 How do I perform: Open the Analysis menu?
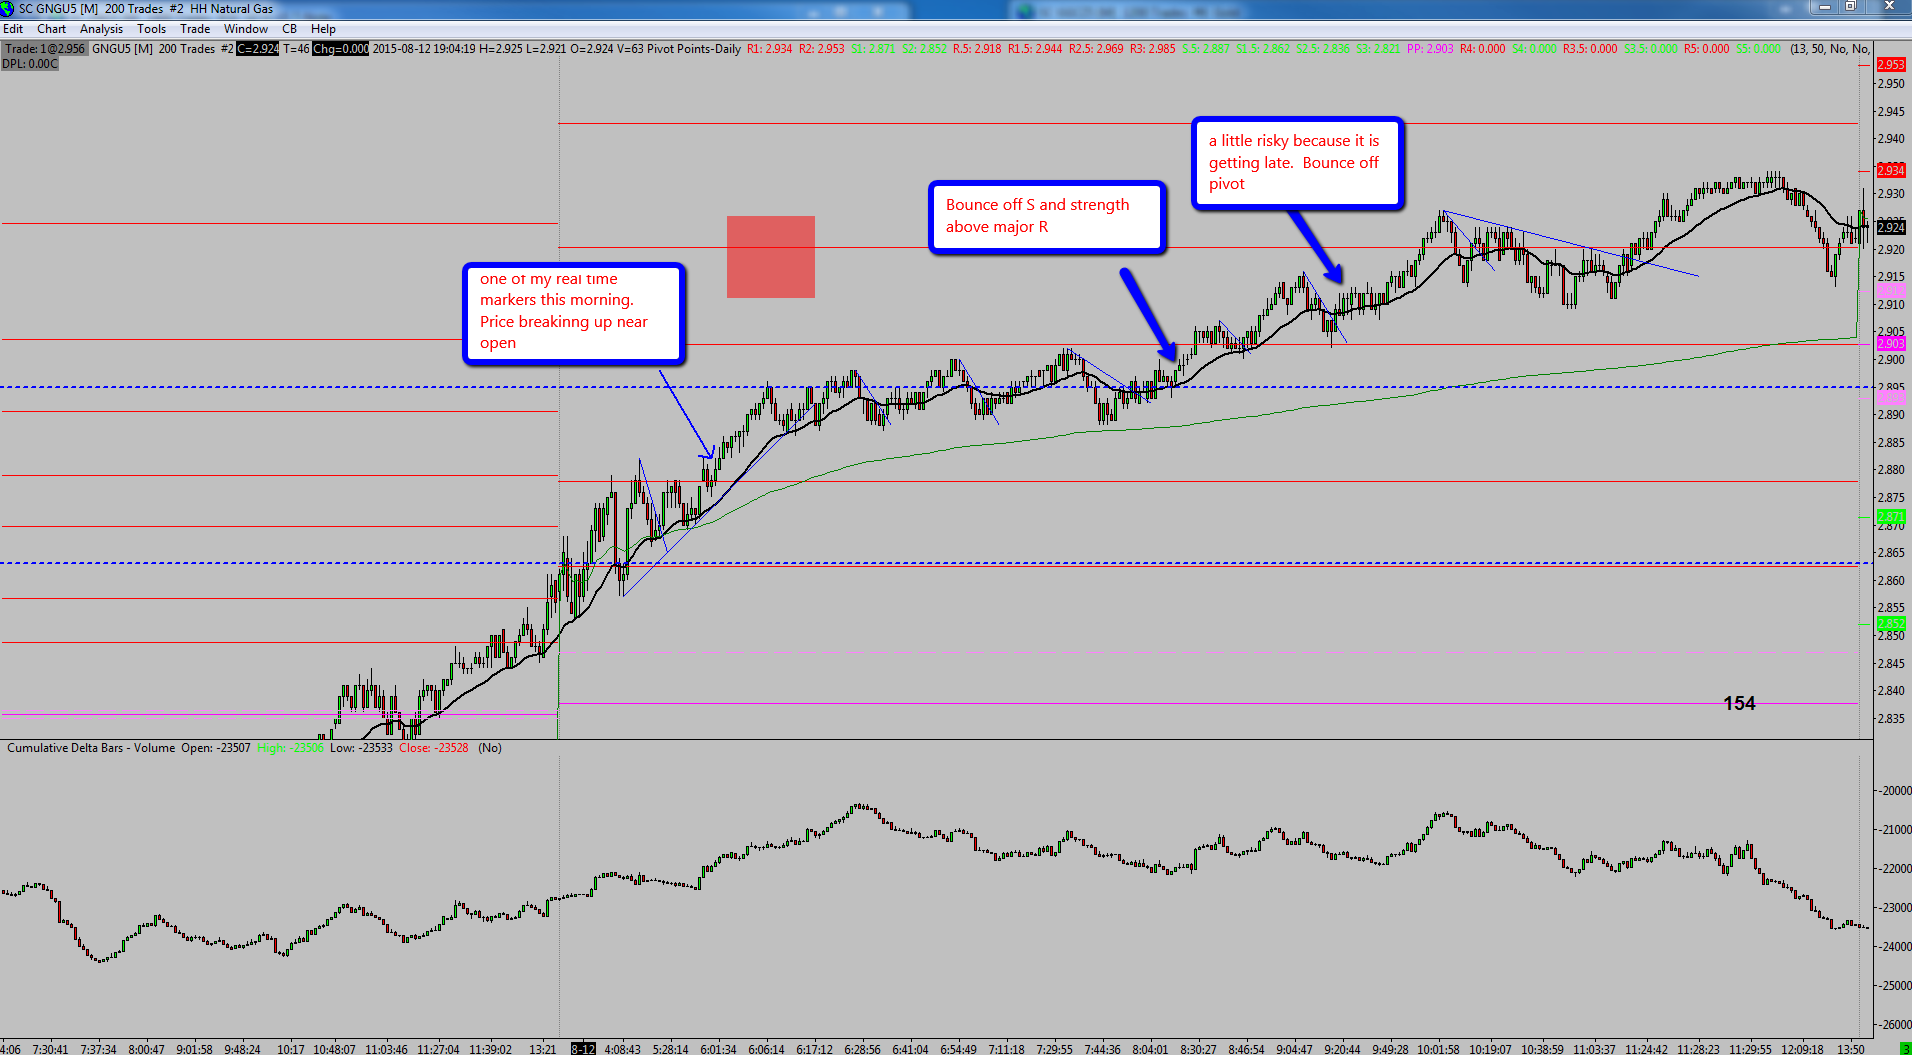[x=101, y=29]
